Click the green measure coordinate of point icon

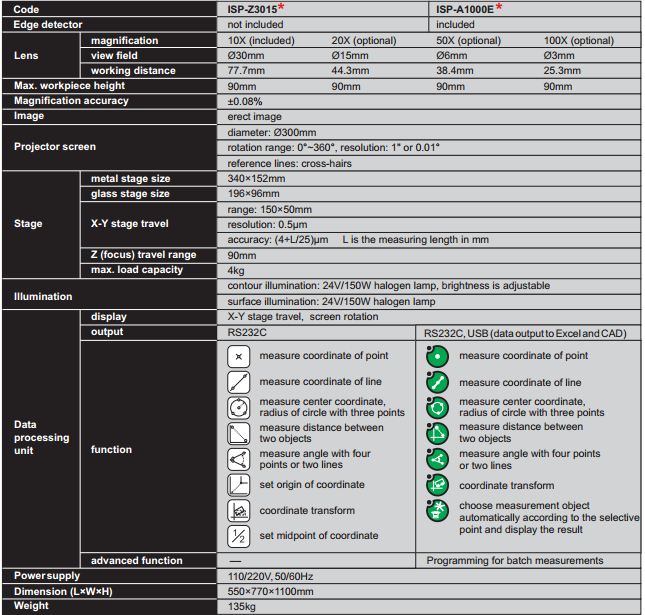437,356
